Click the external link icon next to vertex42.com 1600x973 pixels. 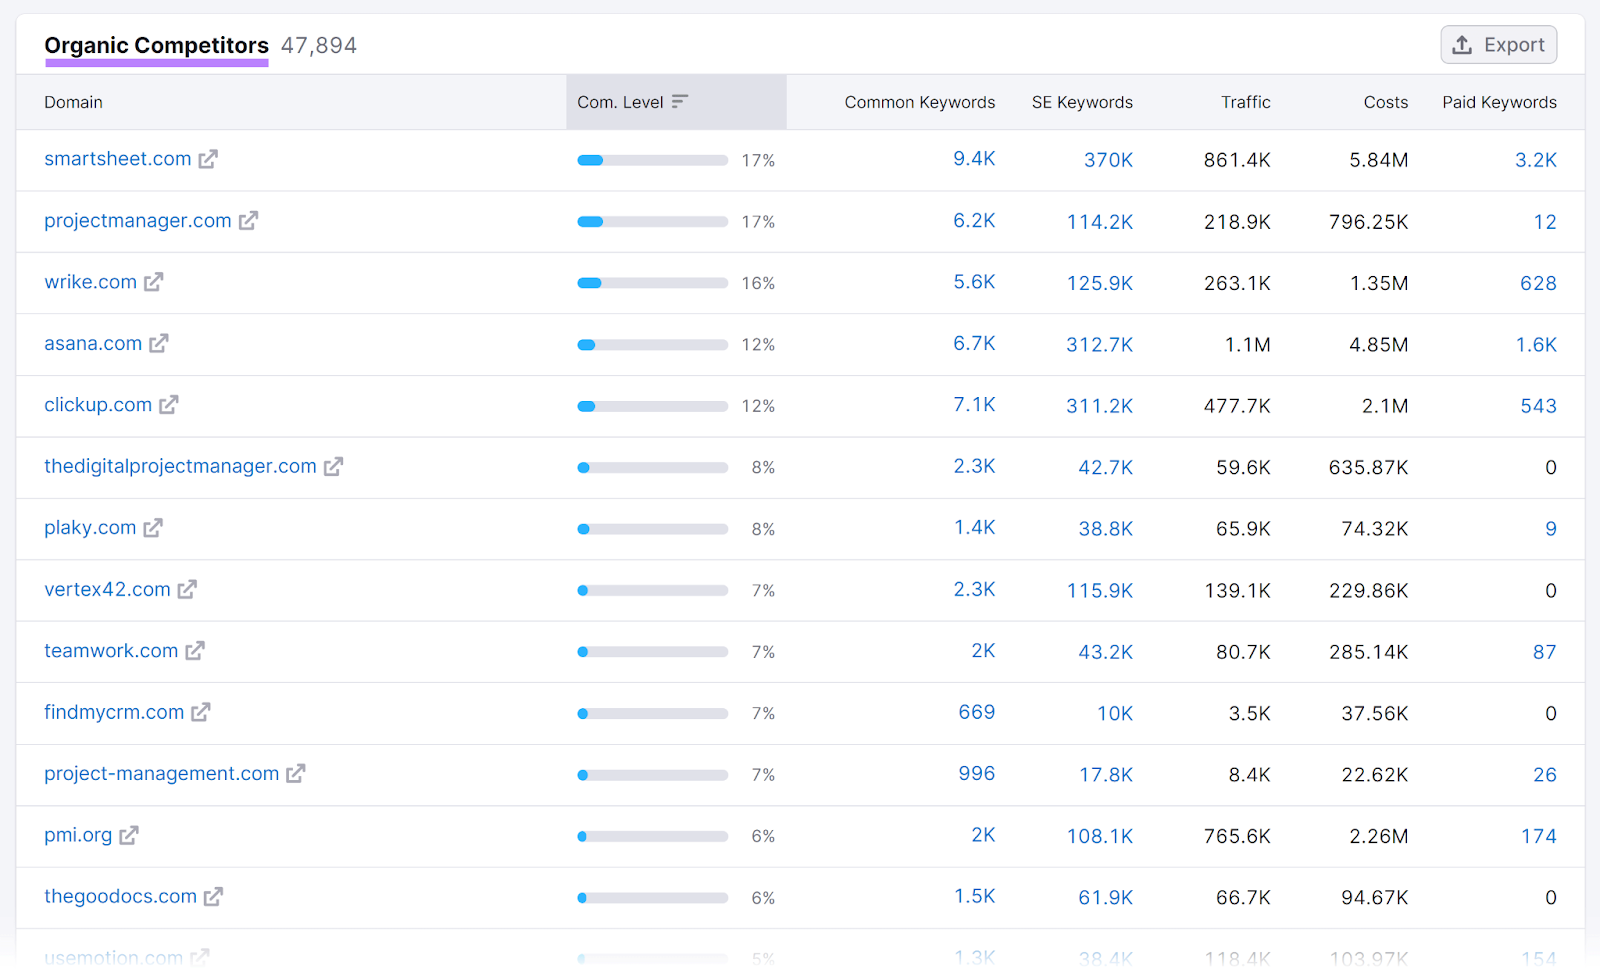(x=187, y=590)
